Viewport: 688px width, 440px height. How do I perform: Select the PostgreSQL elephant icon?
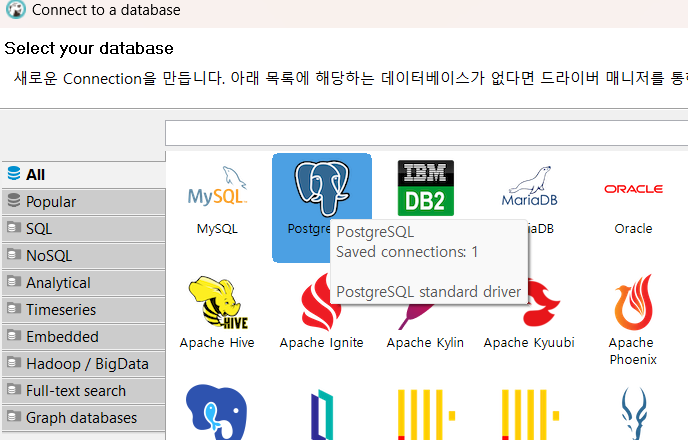pos(322,188)
